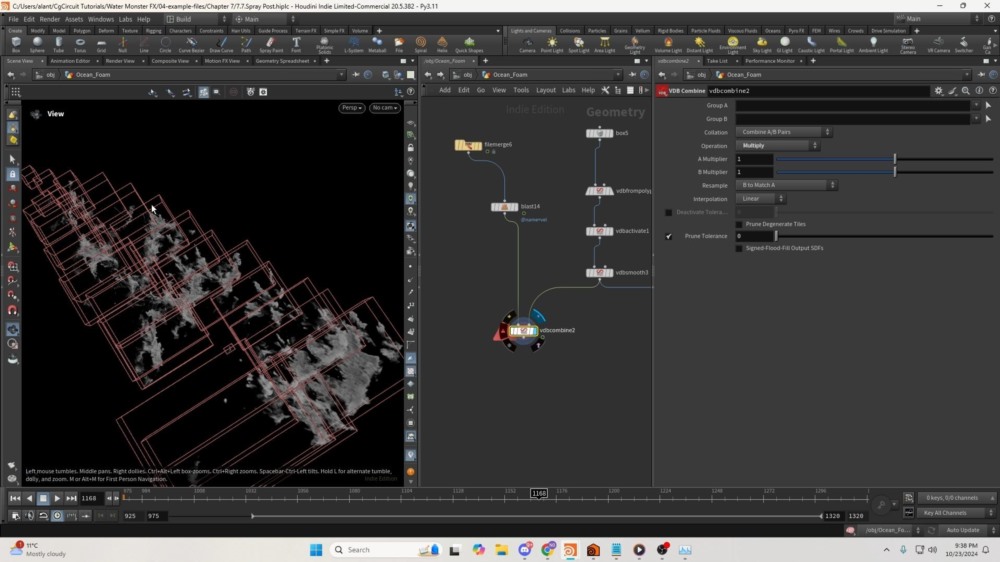This screenshot has width=1000, height=562.
Task: Toggle real-time playback clock icon
Action: (57, 515)
